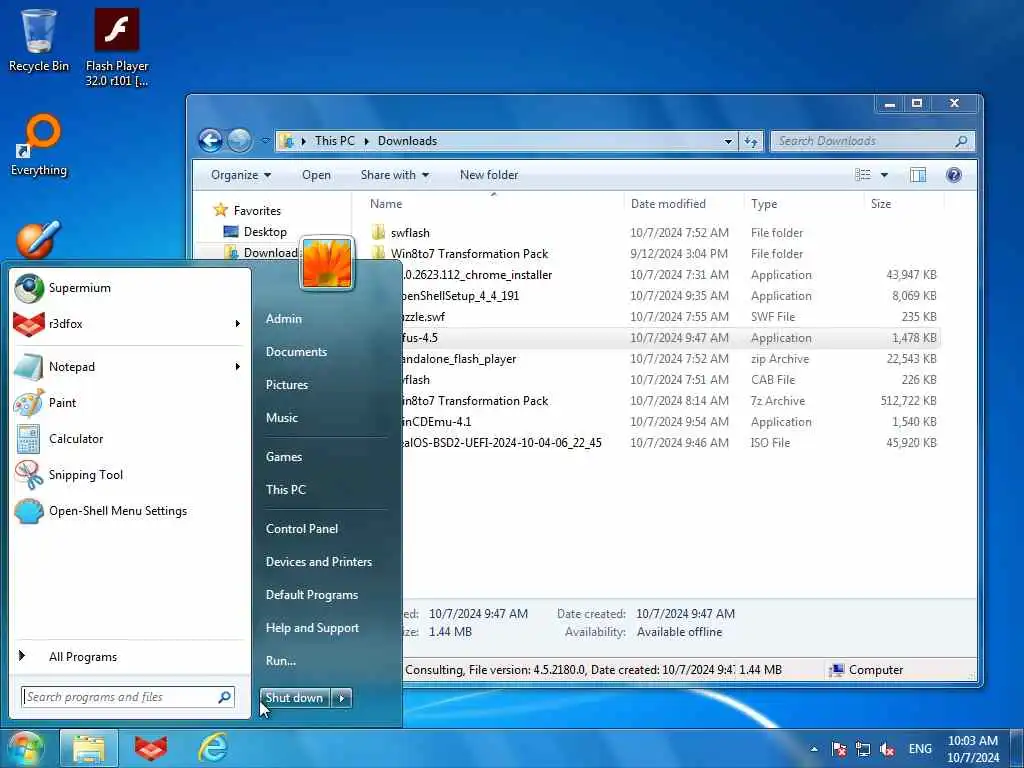The width and height of the screenshot is (1024, 768).
Task: Open Internet Explorer from the taskbar
Action: click(213, 748)
